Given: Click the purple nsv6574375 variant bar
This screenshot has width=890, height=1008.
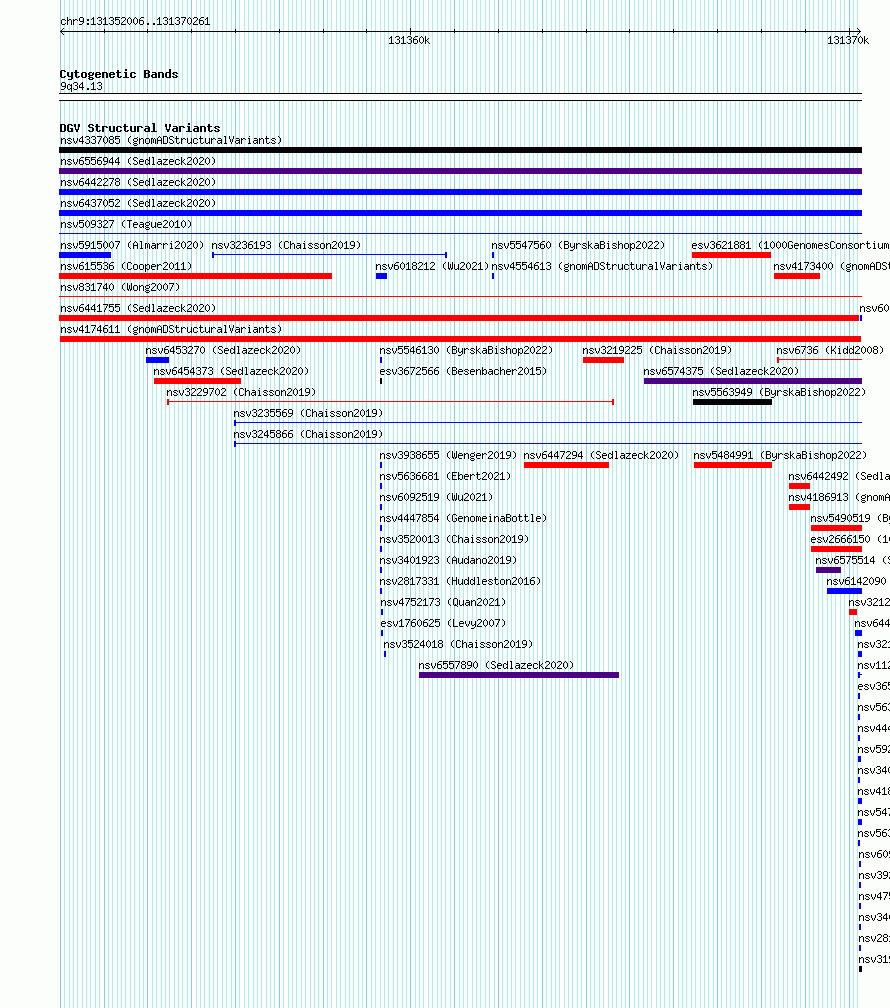Looking at the screenshot, I should (x=752, y=381).
